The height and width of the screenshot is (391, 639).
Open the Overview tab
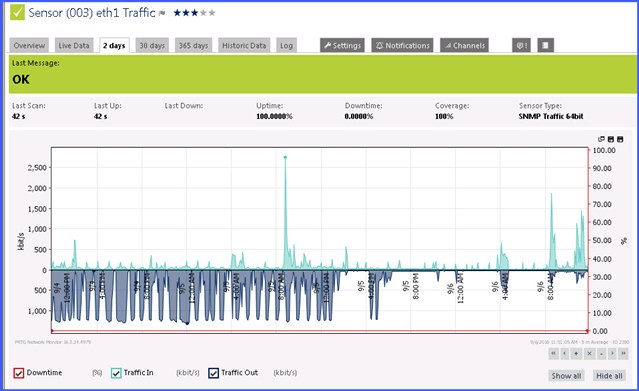(29, 45)
